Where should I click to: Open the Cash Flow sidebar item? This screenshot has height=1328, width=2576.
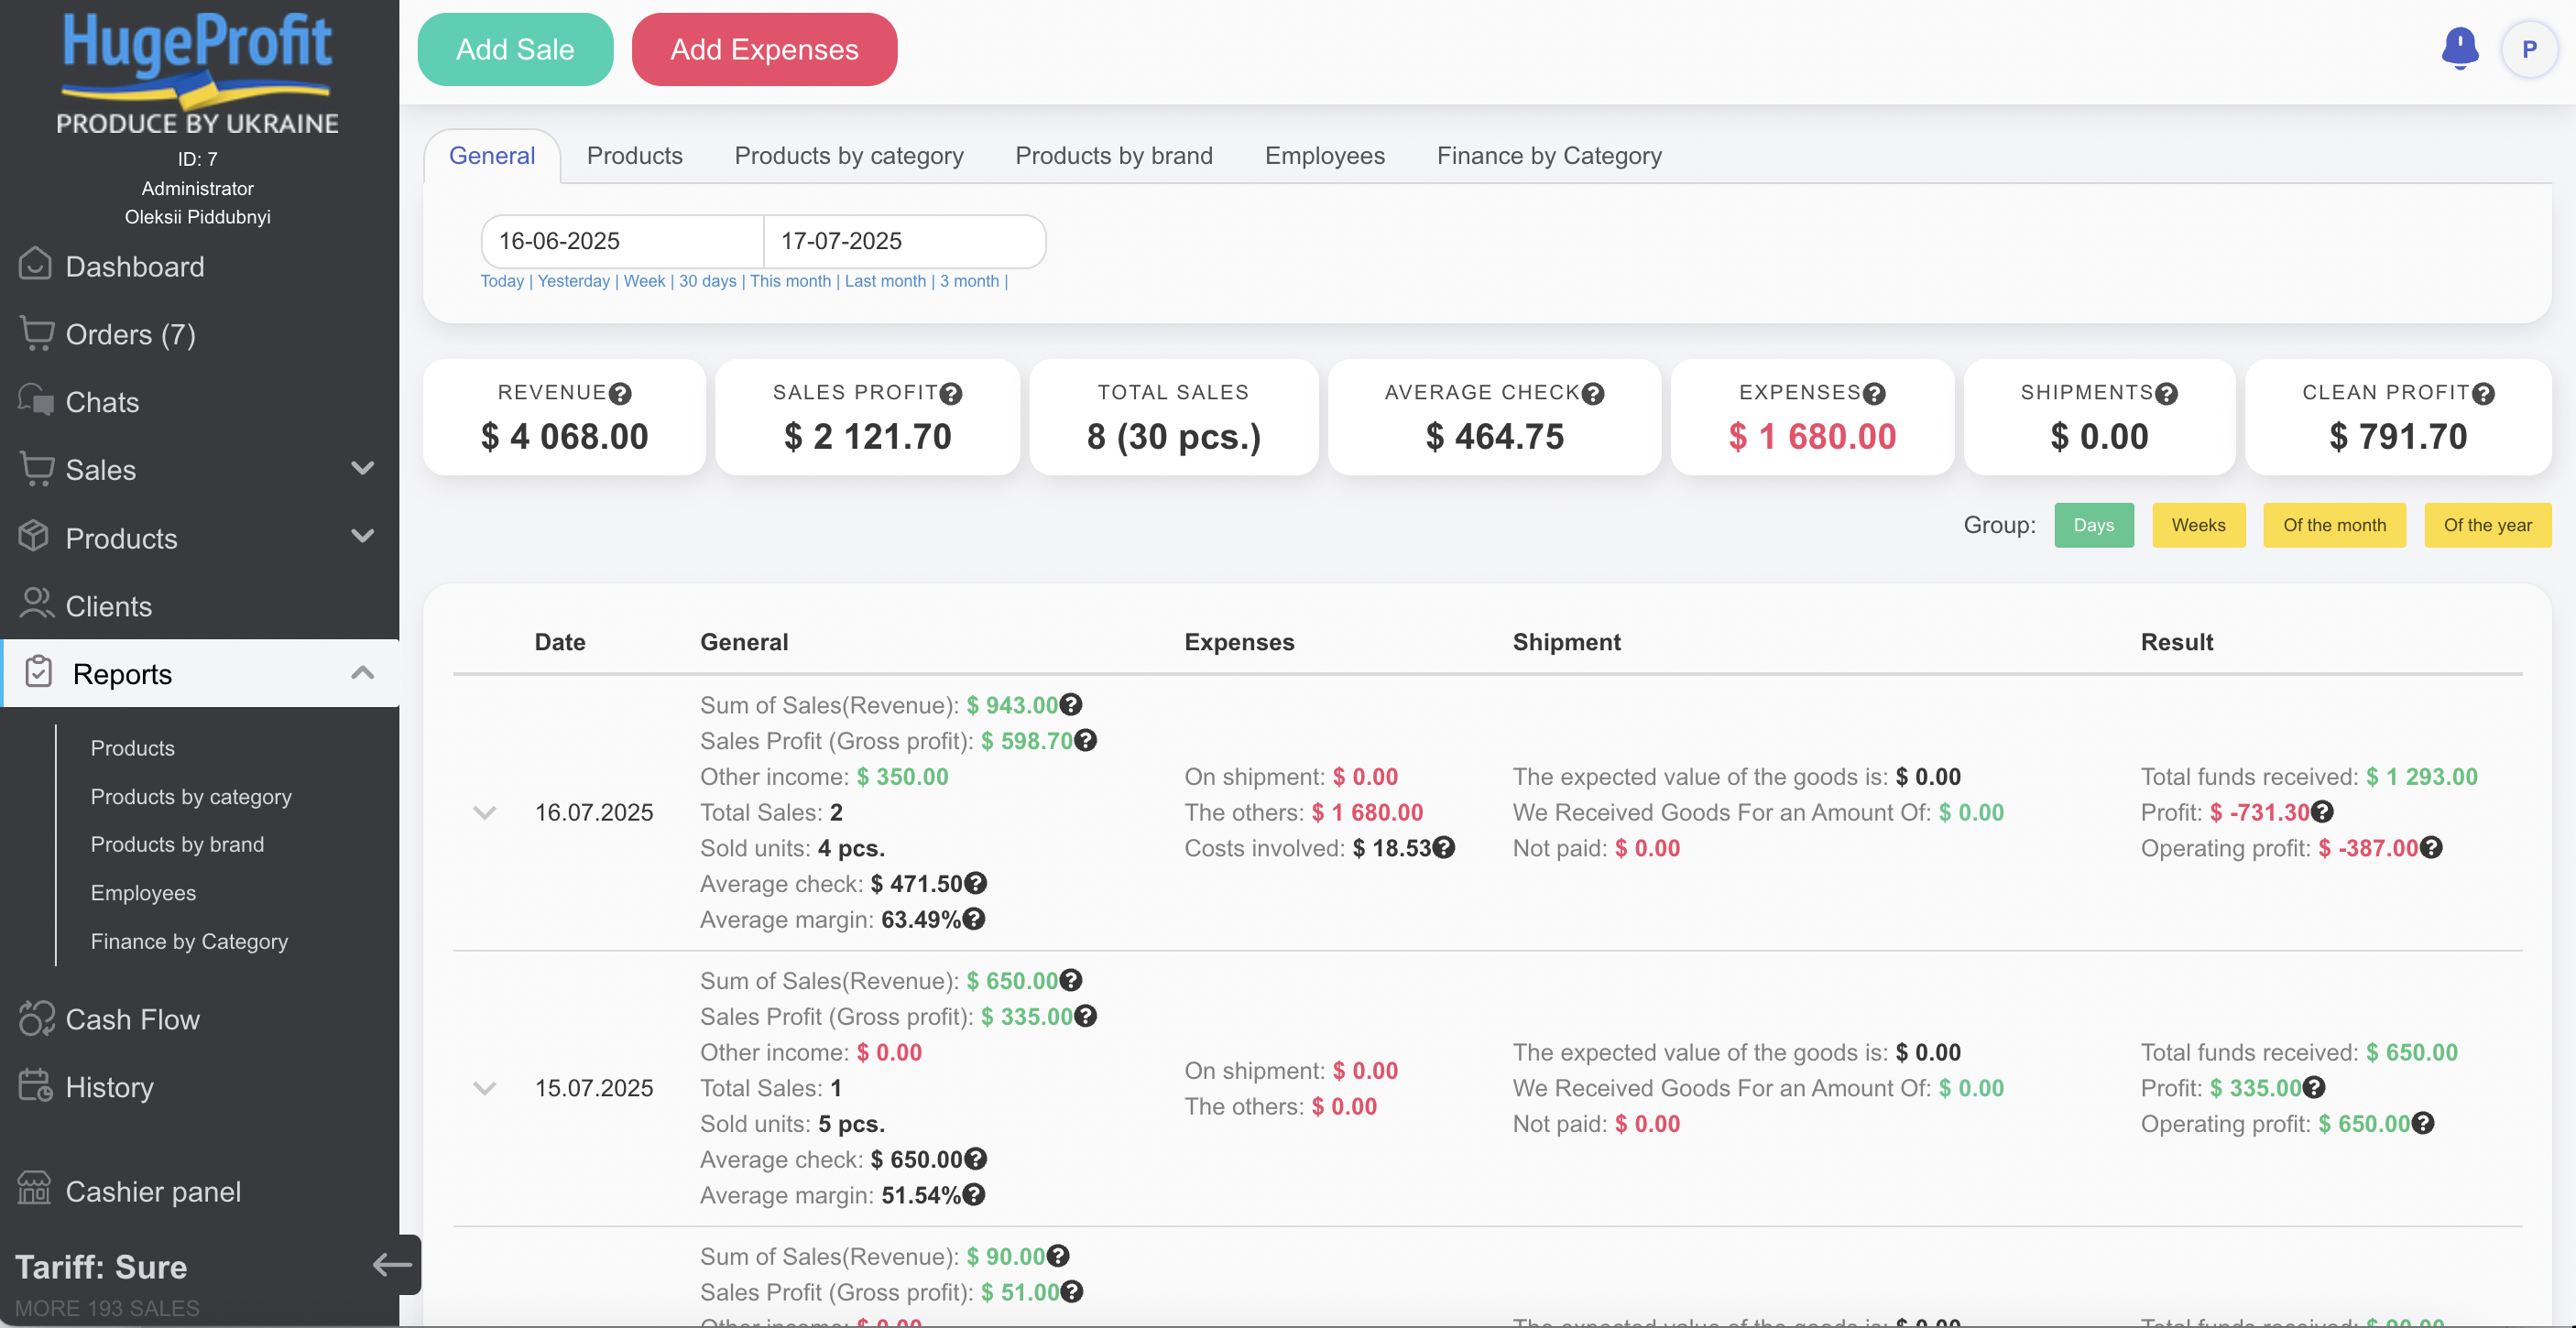pyautogui.click(x=132, y=1019)
